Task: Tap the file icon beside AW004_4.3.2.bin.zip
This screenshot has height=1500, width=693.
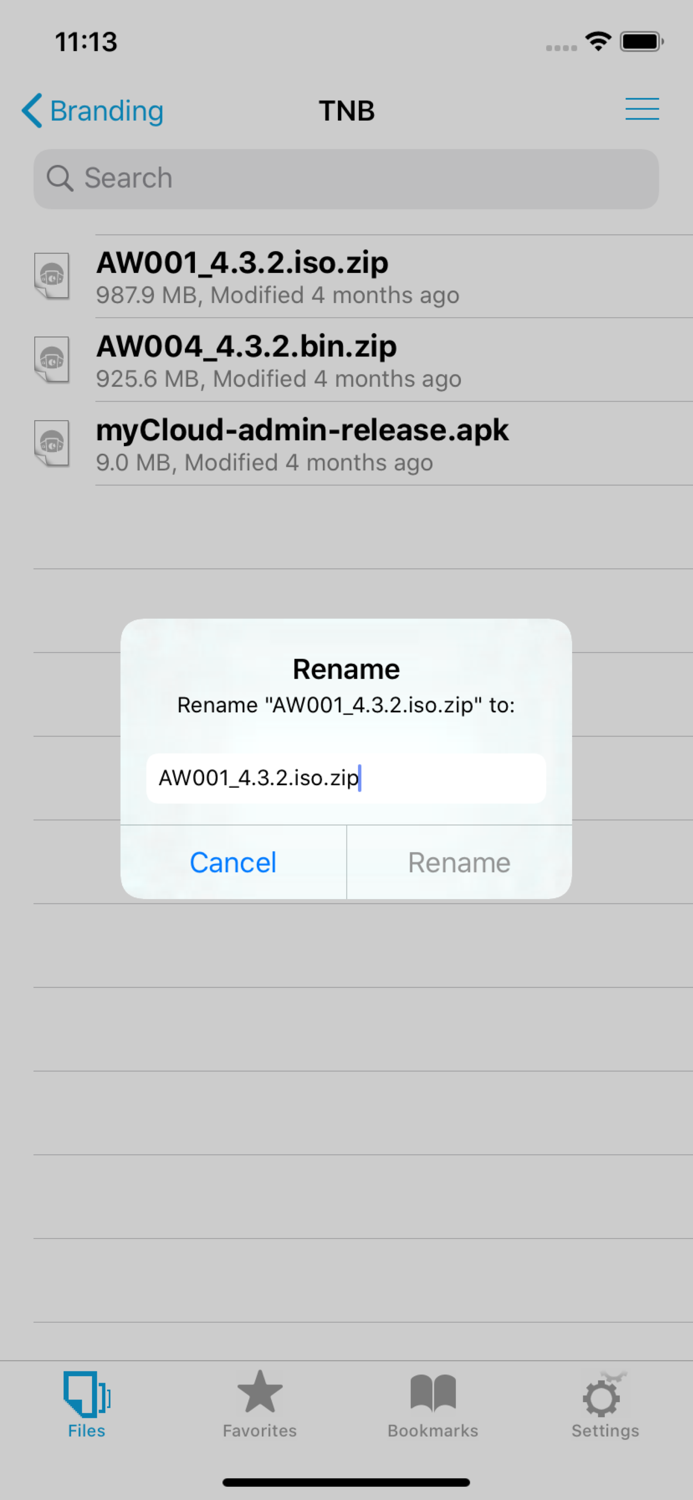Action: (x=52, y=360)
